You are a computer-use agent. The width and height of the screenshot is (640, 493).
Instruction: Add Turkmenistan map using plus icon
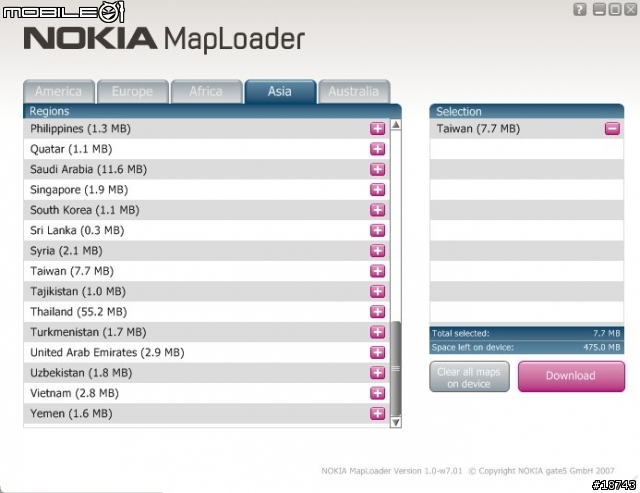378,332
